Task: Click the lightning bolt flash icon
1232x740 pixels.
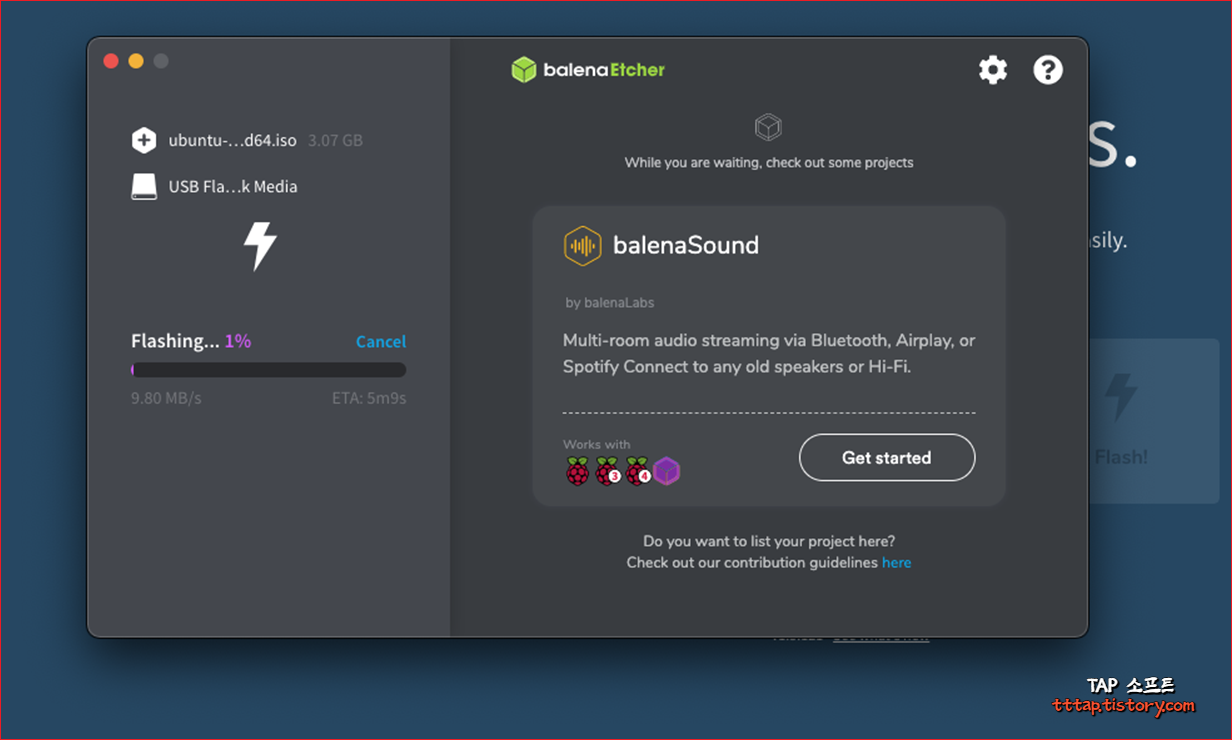Action: coord(260,246)
